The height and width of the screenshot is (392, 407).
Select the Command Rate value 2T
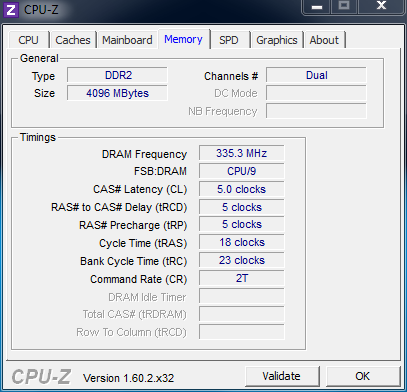click(x=242, y=278)
